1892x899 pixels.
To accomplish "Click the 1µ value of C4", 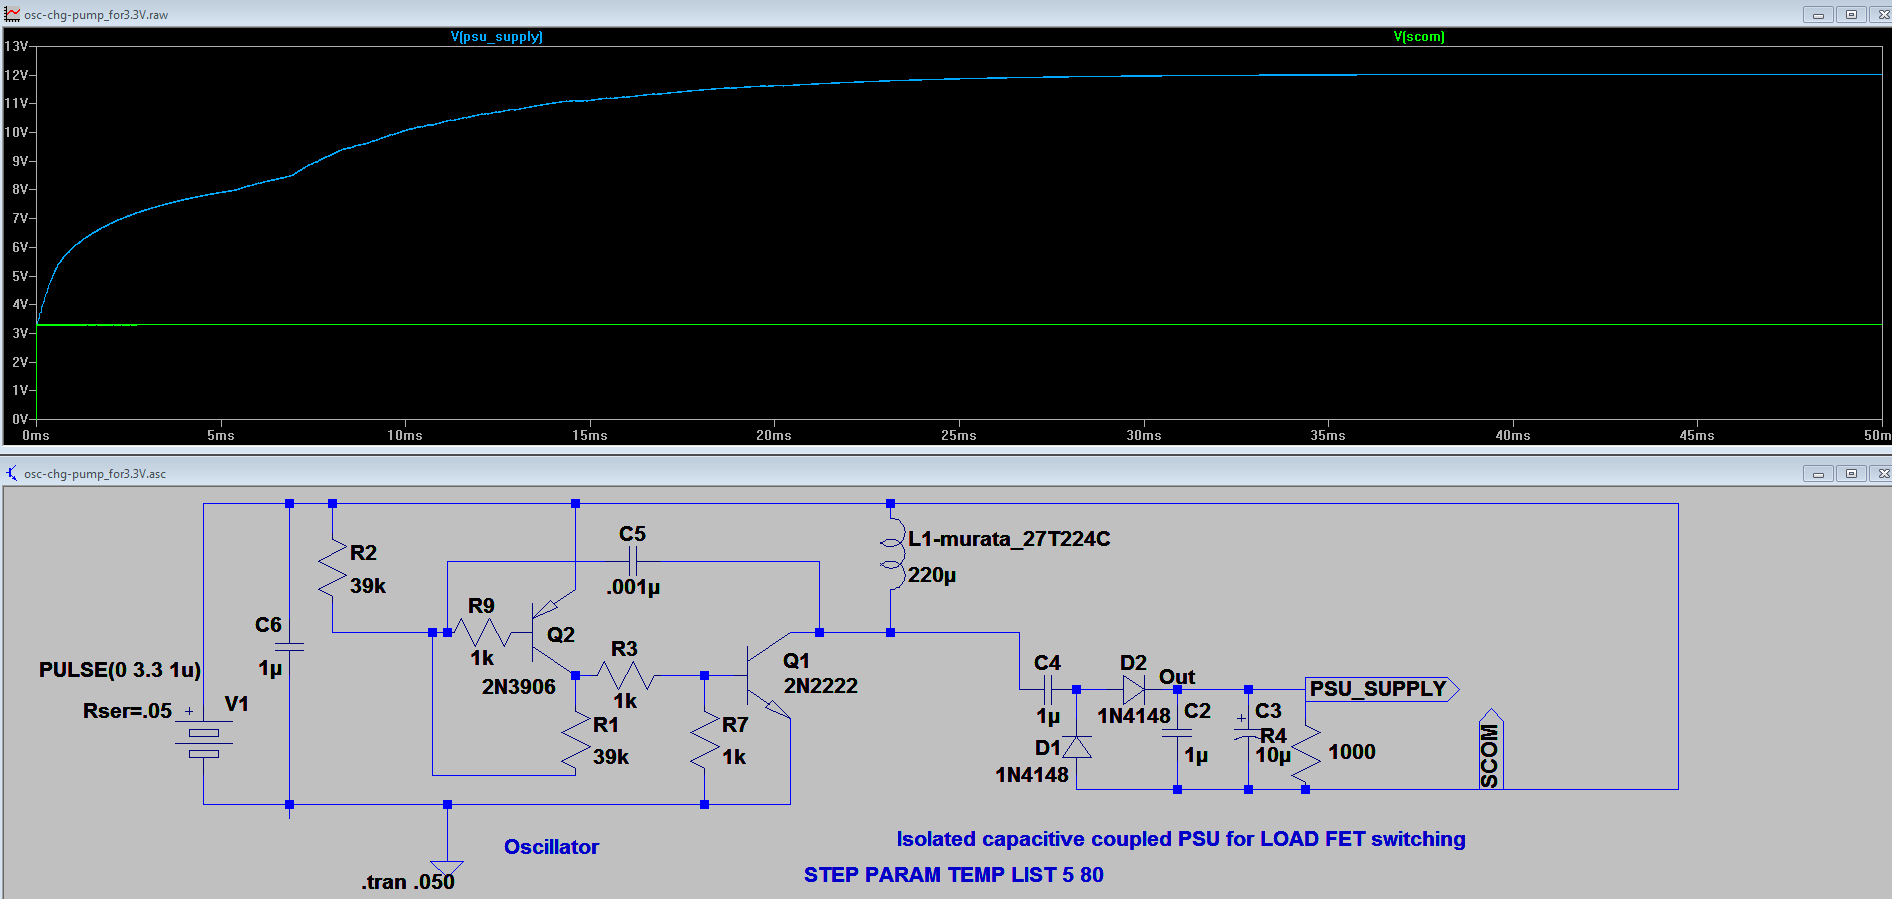I will tap(1048, 717).
